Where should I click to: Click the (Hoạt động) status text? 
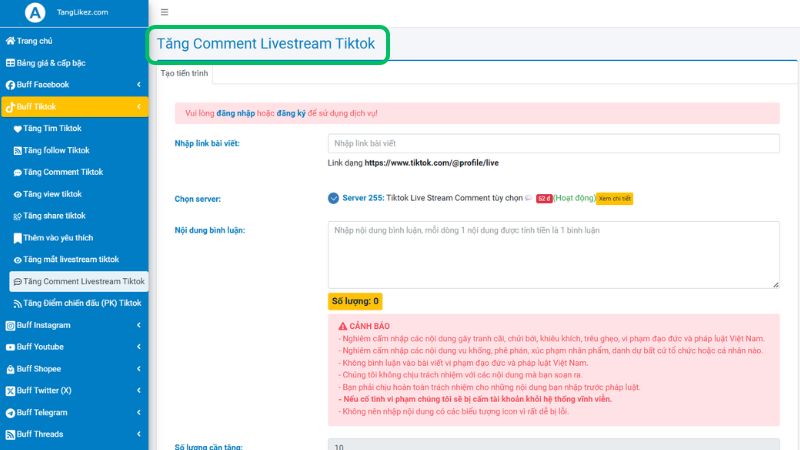[574, 198]
